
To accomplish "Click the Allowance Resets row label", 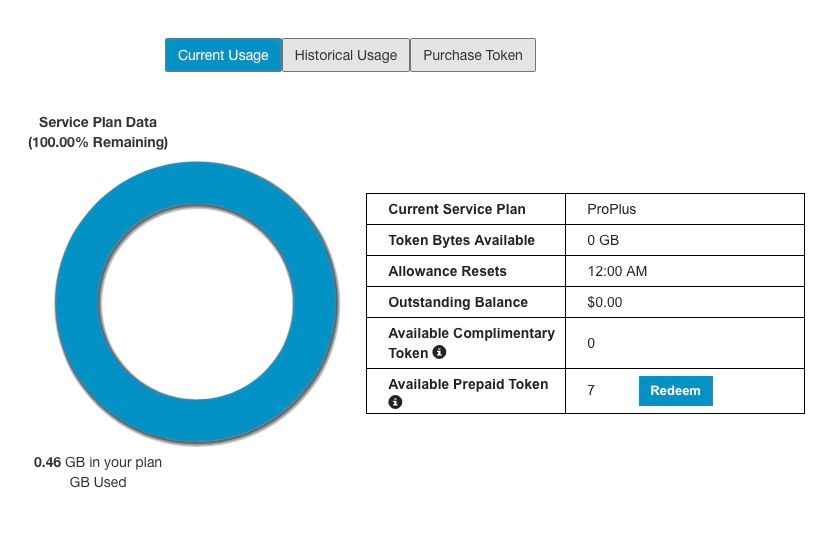I will point(448,271).
